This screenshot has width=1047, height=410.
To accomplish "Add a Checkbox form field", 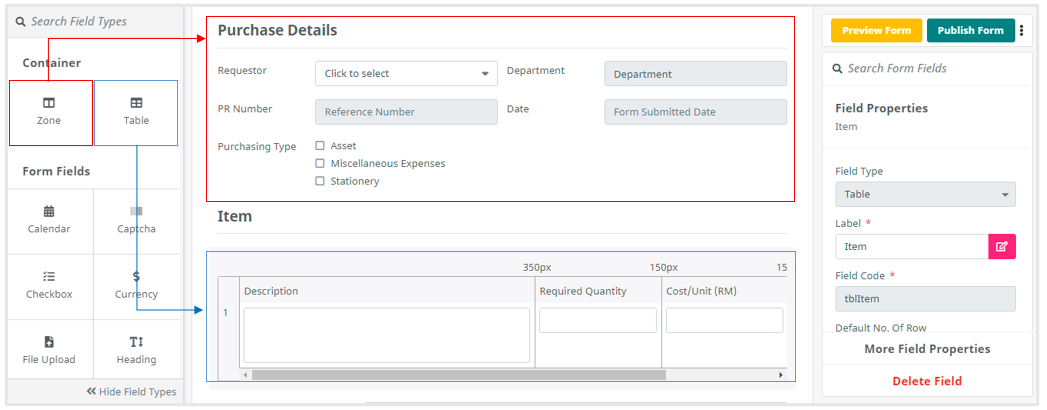I will click(49, 286).
